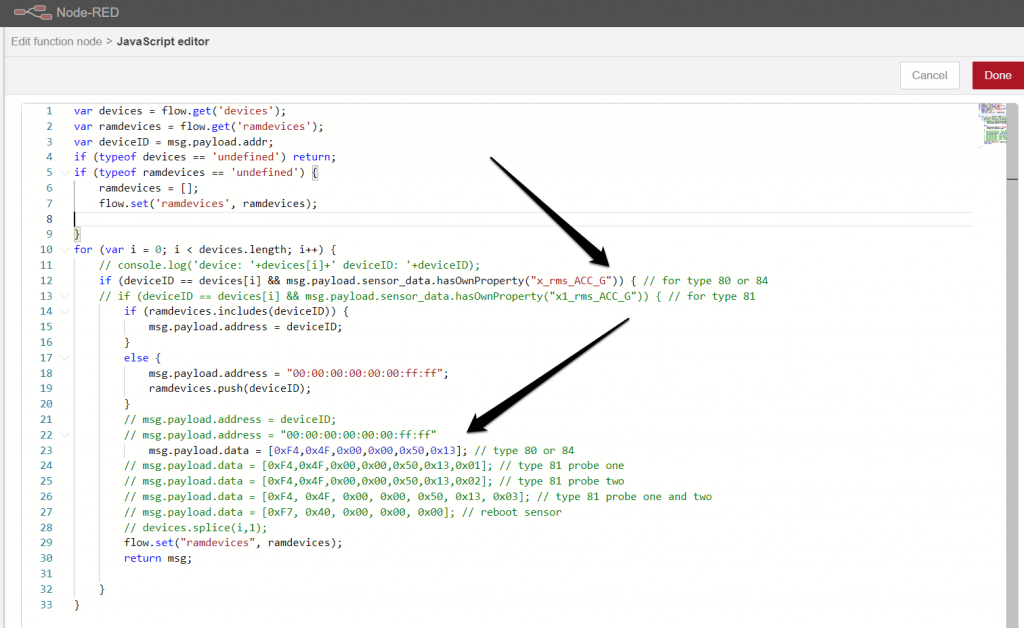
Task: Click the 'else {' keyword on line 17
Action: pos(142,358)
